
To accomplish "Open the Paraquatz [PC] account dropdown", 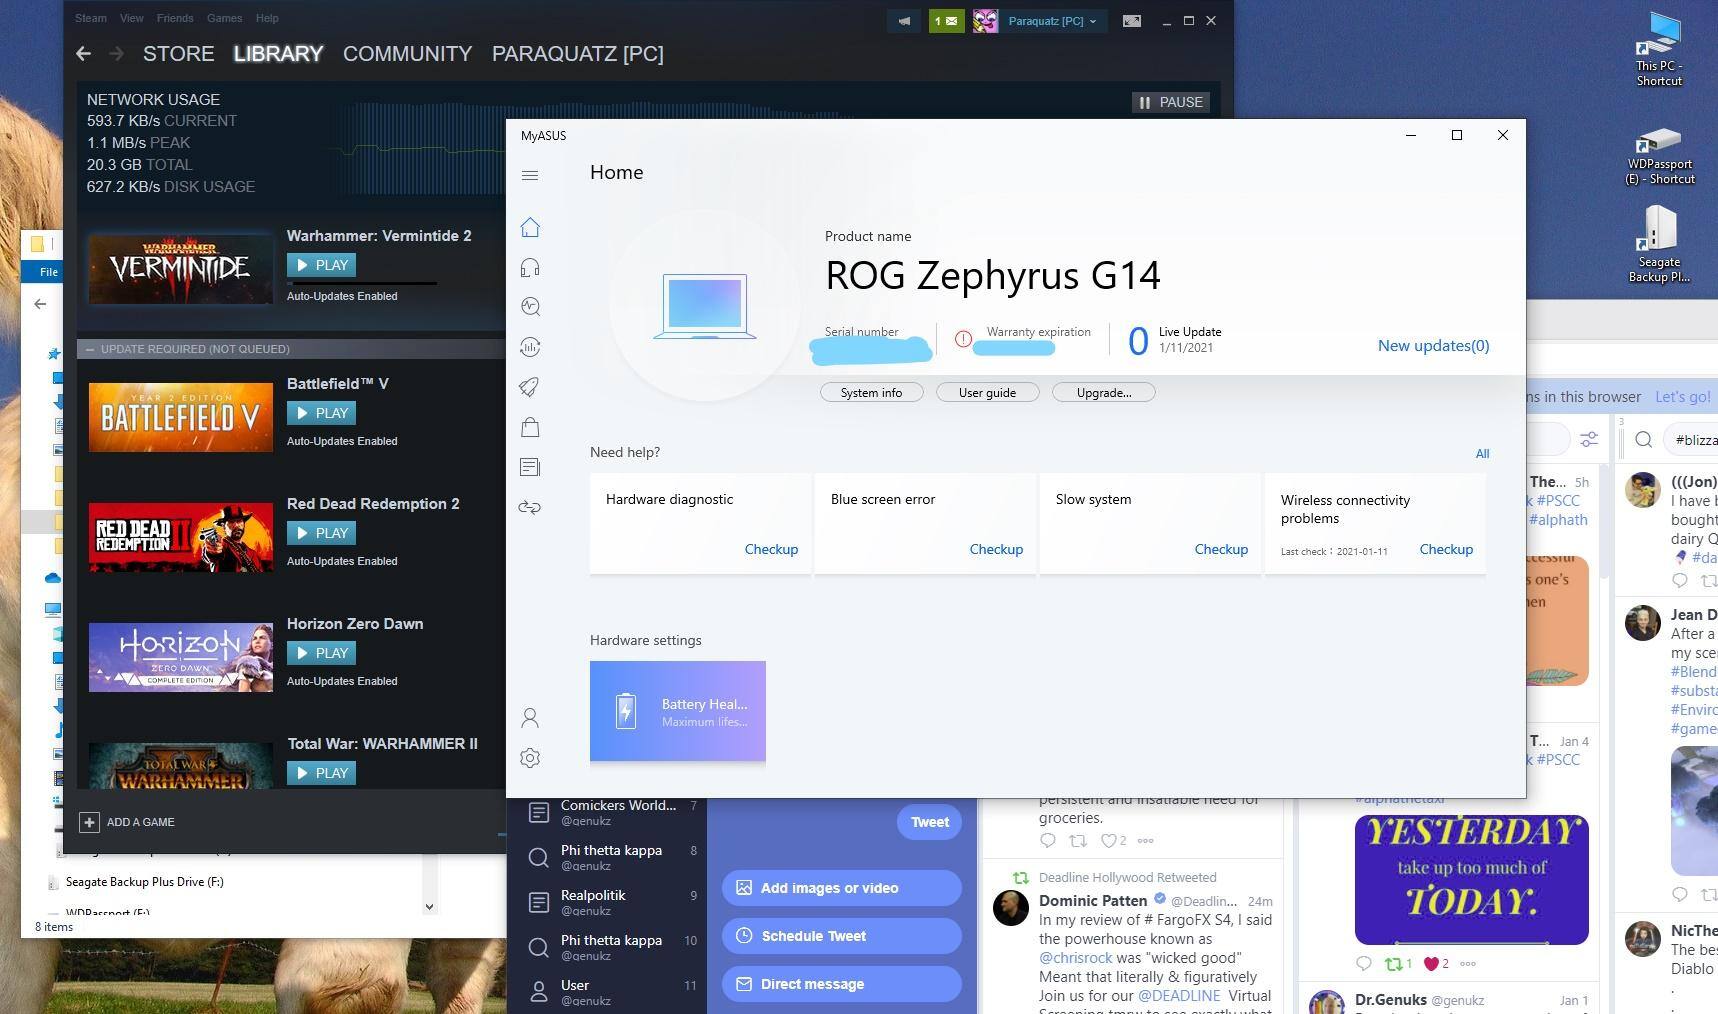I will pyautogui.click(x=1051, y=21).
